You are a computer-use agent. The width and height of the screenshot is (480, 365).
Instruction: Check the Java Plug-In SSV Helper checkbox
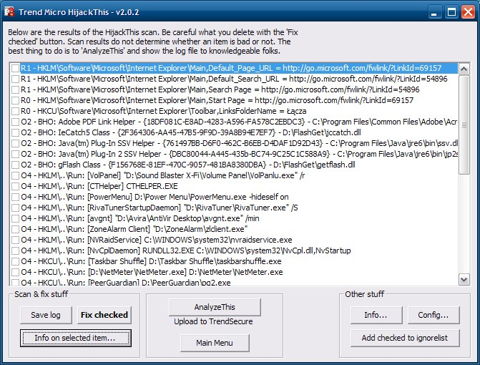tap(15, 143)
